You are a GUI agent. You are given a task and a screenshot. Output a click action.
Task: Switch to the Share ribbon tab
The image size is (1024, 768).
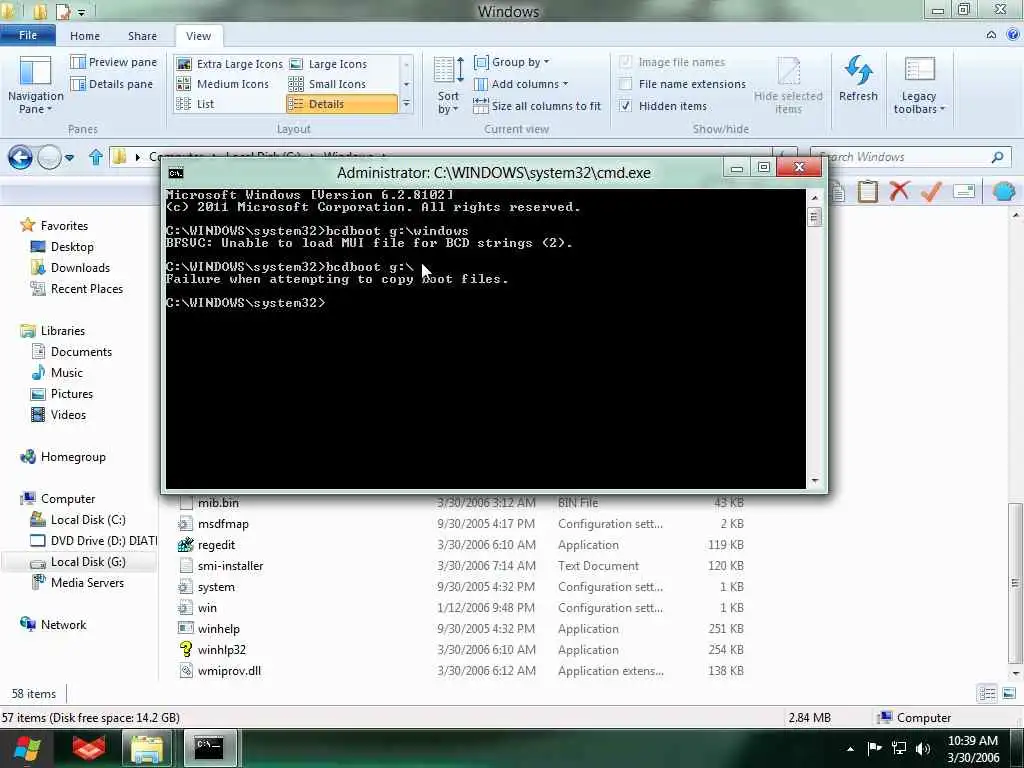(142, 36)
